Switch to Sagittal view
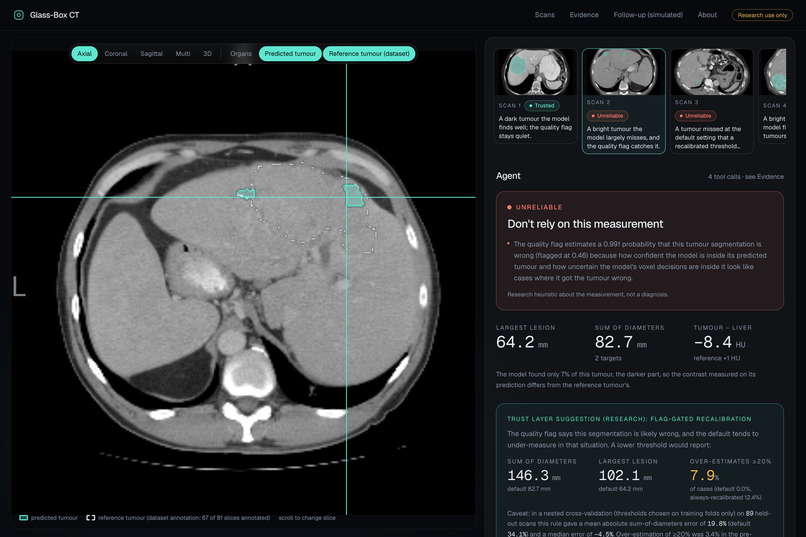 (x=151, y=53)
